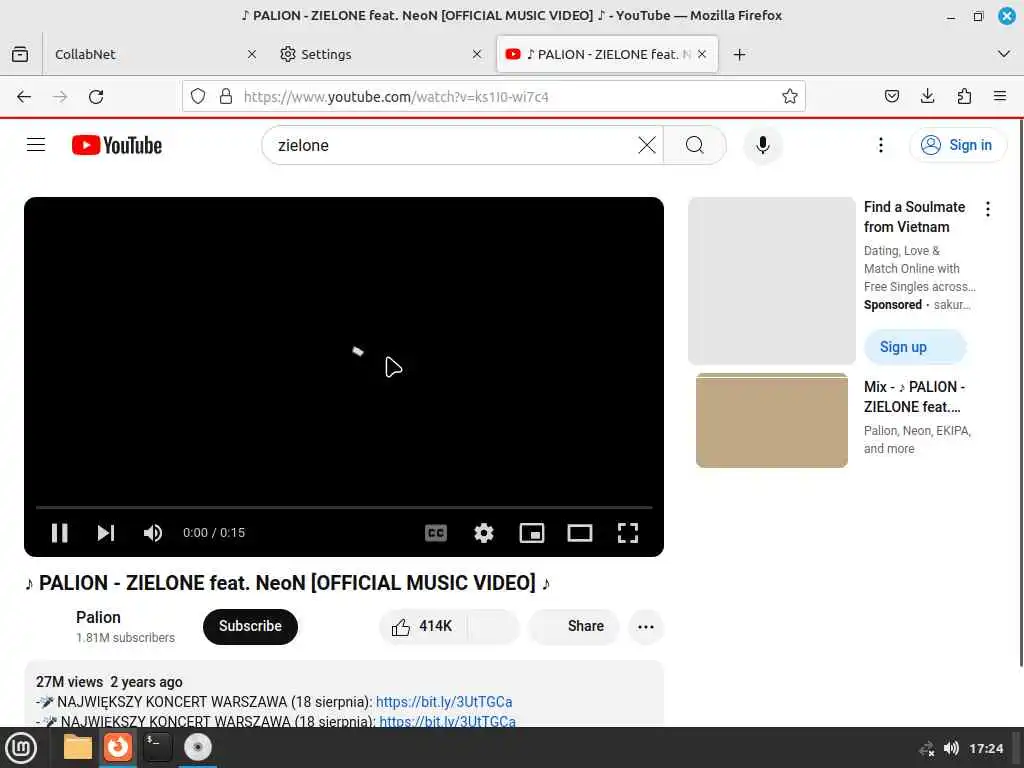Mute the video volume speaker icon
This screenshot has height=768, width=1024.
(153, 533)
